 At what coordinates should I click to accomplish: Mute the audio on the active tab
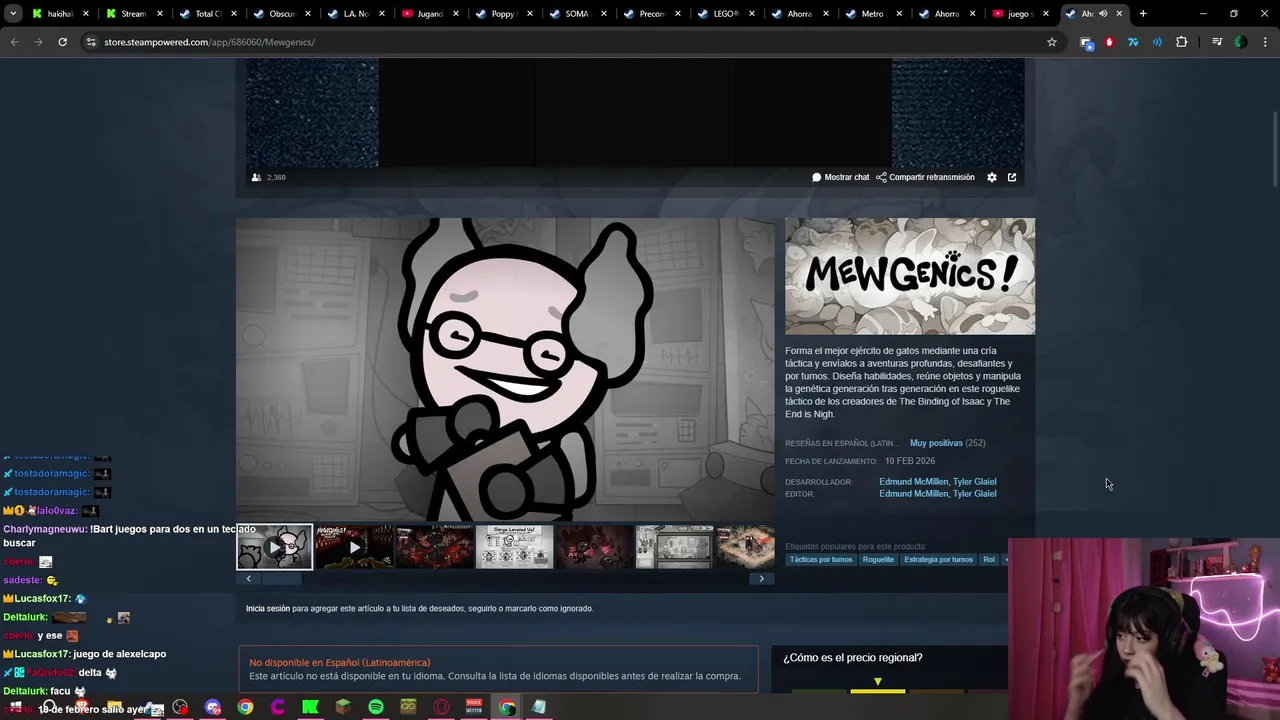point(1103,14)
